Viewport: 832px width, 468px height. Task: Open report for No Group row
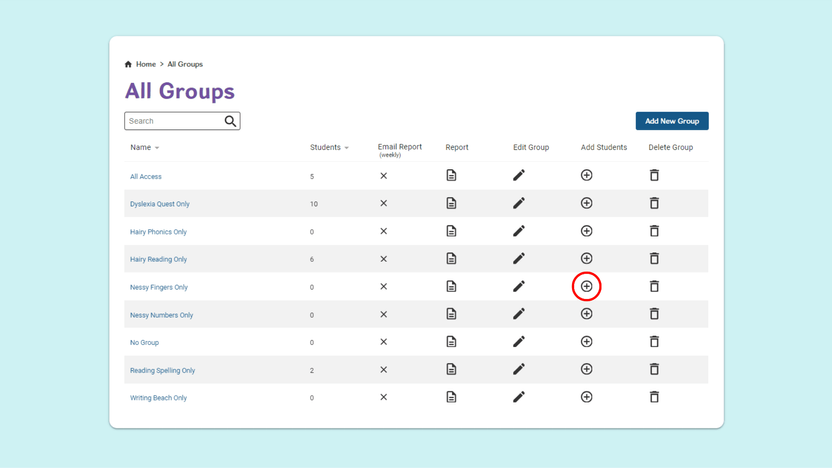click(x=451, y=342)
